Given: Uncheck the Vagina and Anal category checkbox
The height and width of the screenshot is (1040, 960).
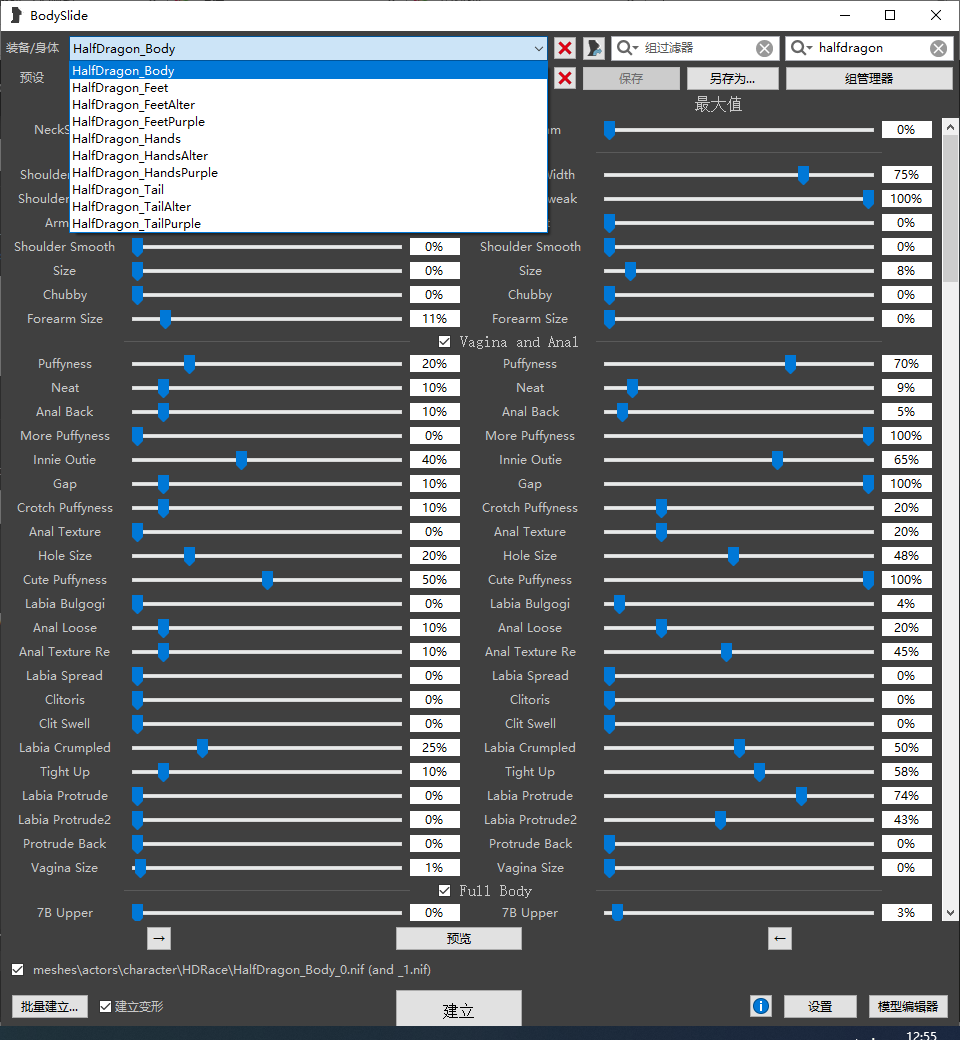Looking at the screenshot, I should coord(445,342).
